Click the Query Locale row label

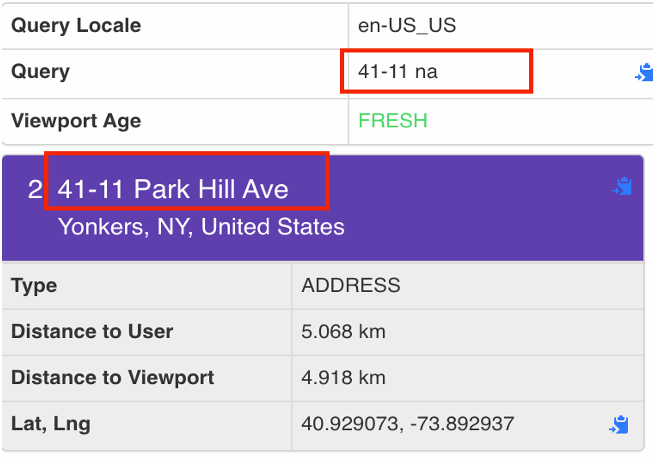tap(76, 25)
